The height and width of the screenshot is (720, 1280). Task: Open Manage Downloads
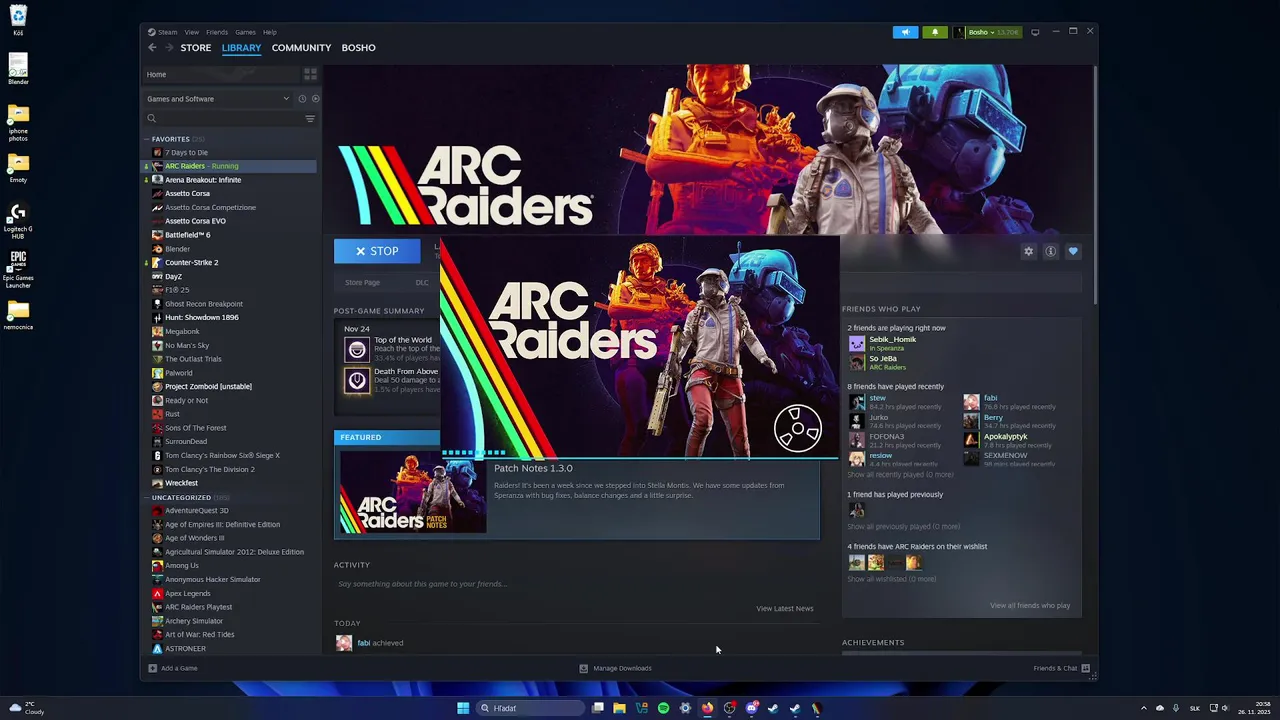pyautogui.click(x=615, y=668)
